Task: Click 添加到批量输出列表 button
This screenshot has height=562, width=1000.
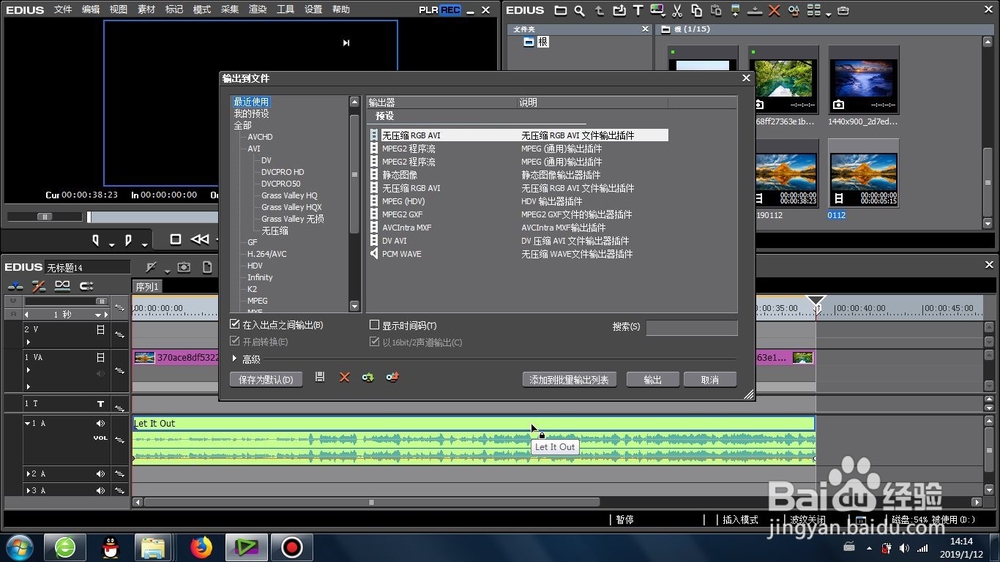Action: tap(569, 380)
